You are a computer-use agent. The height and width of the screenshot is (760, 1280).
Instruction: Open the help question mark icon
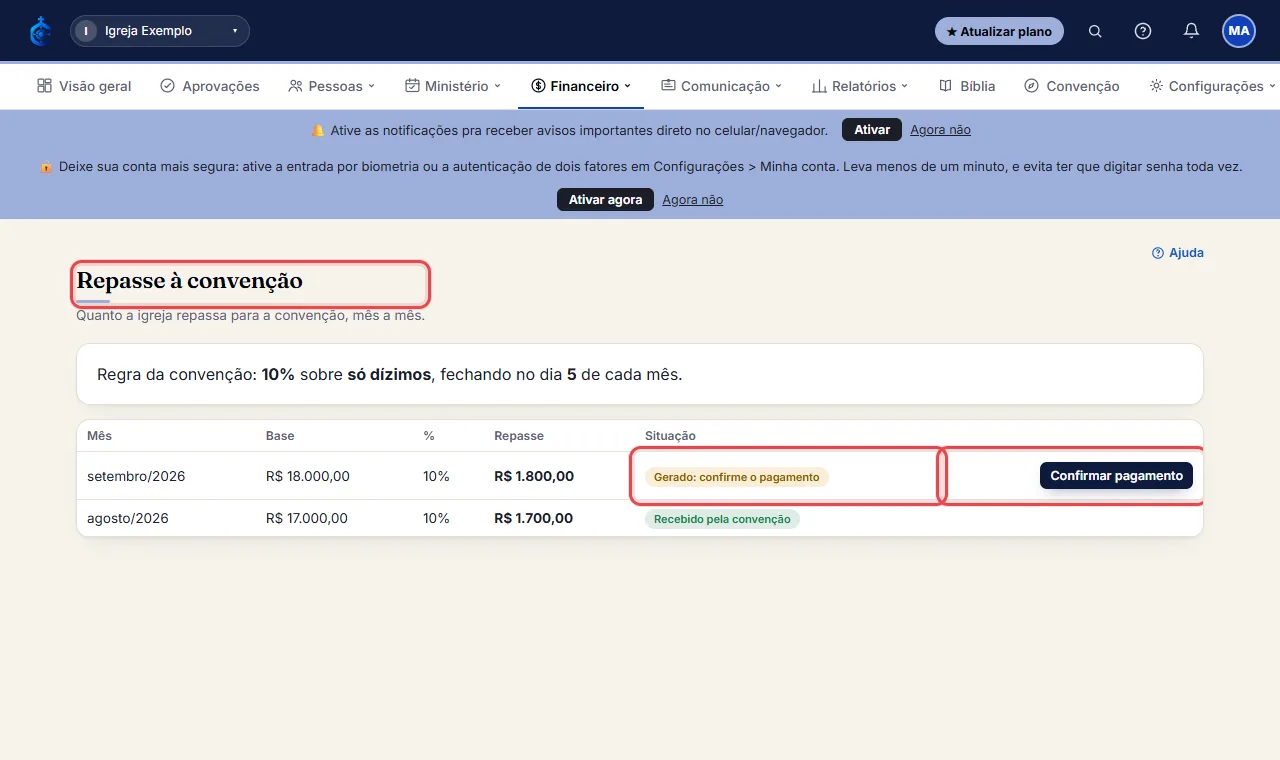pos(1143,31)
